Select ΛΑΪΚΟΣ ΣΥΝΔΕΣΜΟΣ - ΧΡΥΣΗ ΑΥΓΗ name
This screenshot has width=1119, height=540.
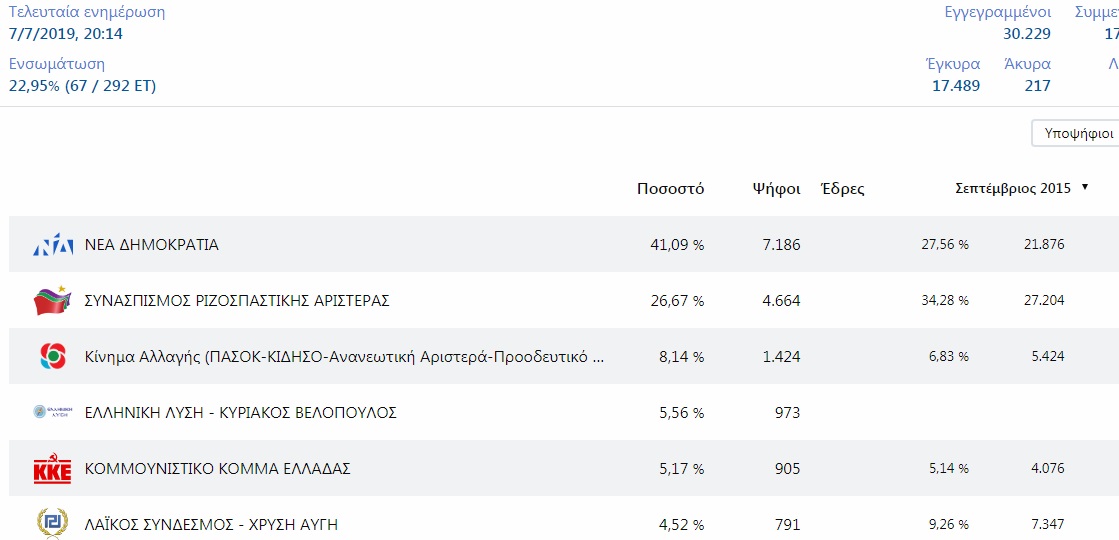(x=211, y=525)
